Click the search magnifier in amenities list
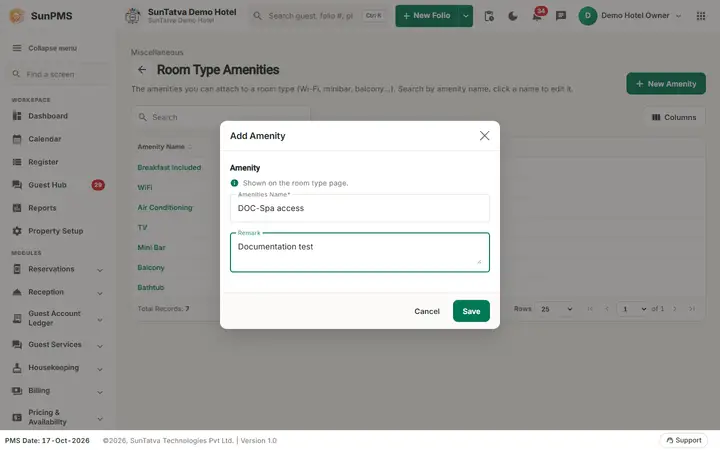The height and width of the screenshot is (450, 720). tap(143, 117)
